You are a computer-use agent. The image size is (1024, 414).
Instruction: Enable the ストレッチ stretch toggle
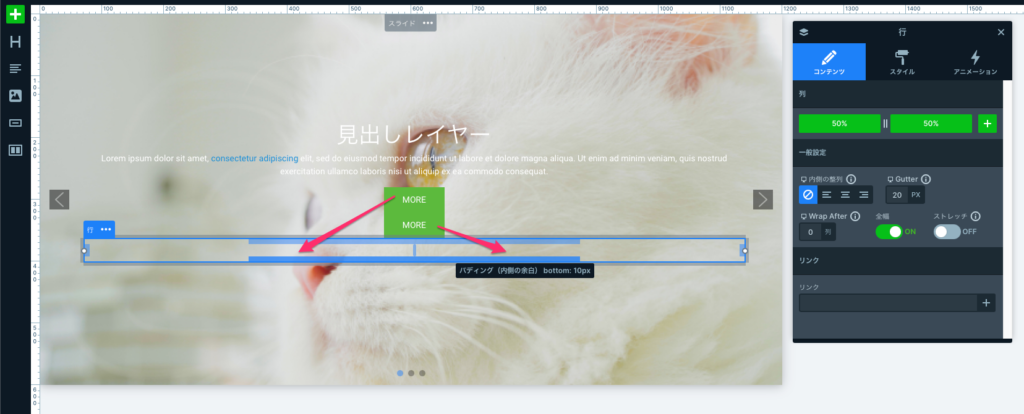[x=946, y=231]
